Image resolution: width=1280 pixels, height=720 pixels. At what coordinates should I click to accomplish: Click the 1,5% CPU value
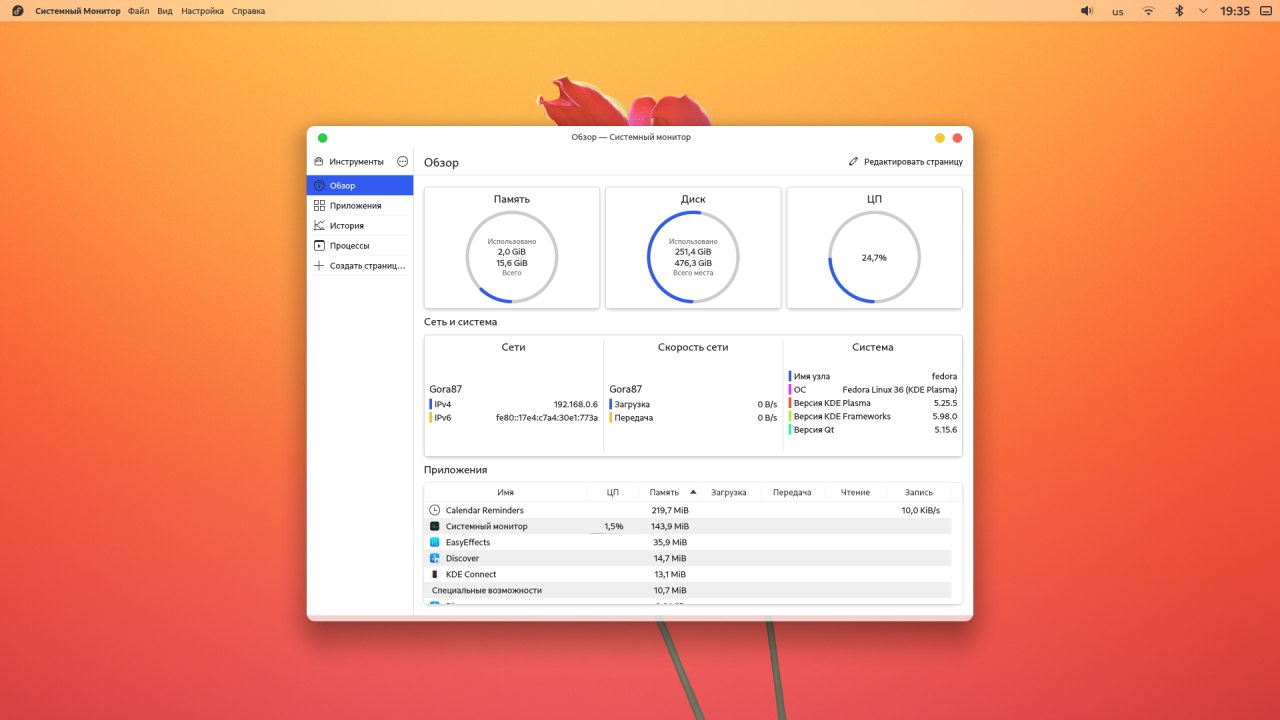point(614,526)
